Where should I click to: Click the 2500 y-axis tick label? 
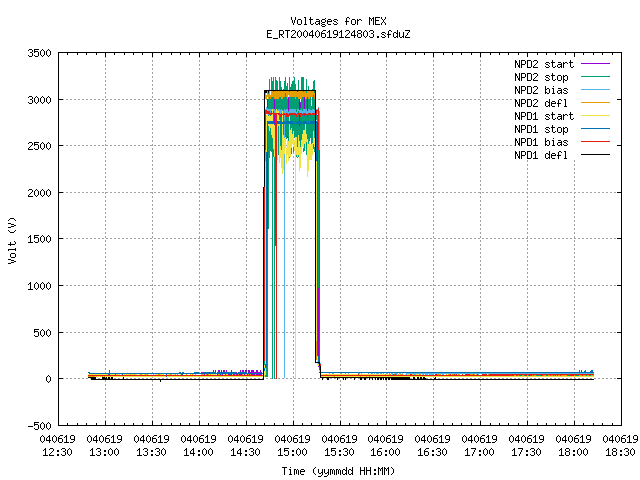click(x=39, y=146)
